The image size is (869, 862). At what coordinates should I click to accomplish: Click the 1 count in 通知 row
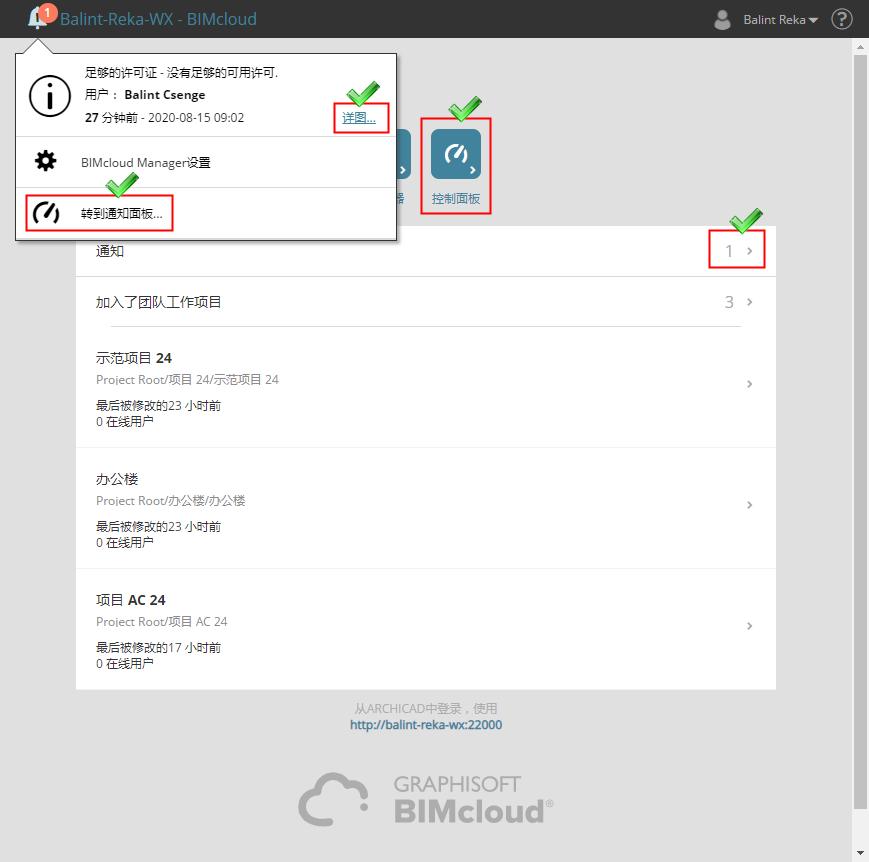[x=729, y=251]
